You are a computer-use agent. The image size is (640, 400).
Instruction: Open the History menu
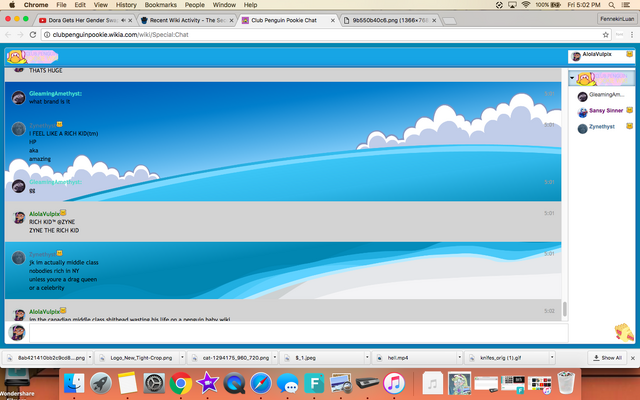126,5
